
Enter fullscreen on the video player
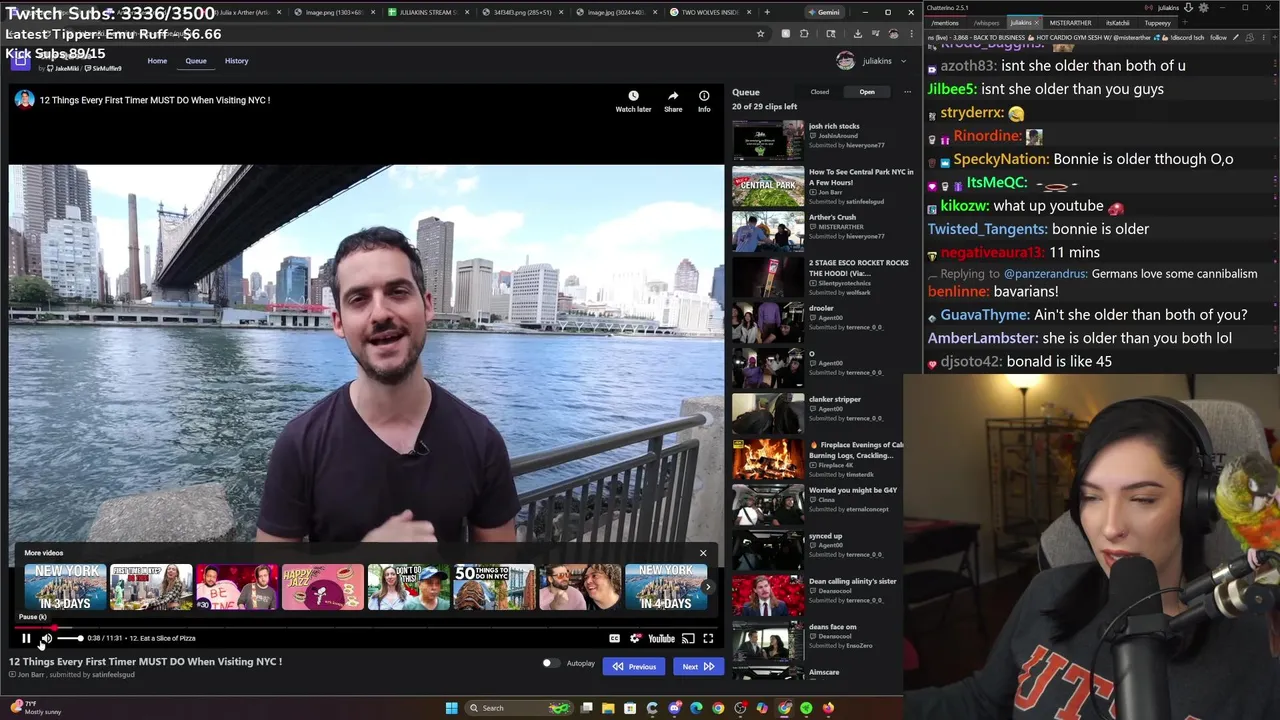[x=708, y=638]
